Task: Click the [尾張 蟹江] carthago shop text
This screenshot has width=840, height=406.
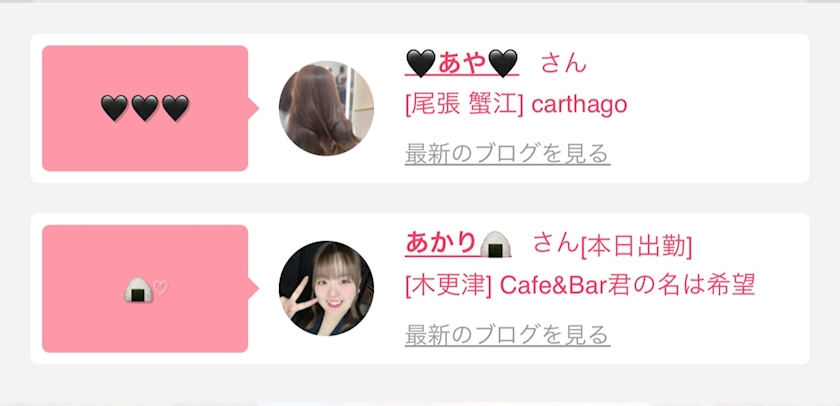Action: [x=516, y=104]
